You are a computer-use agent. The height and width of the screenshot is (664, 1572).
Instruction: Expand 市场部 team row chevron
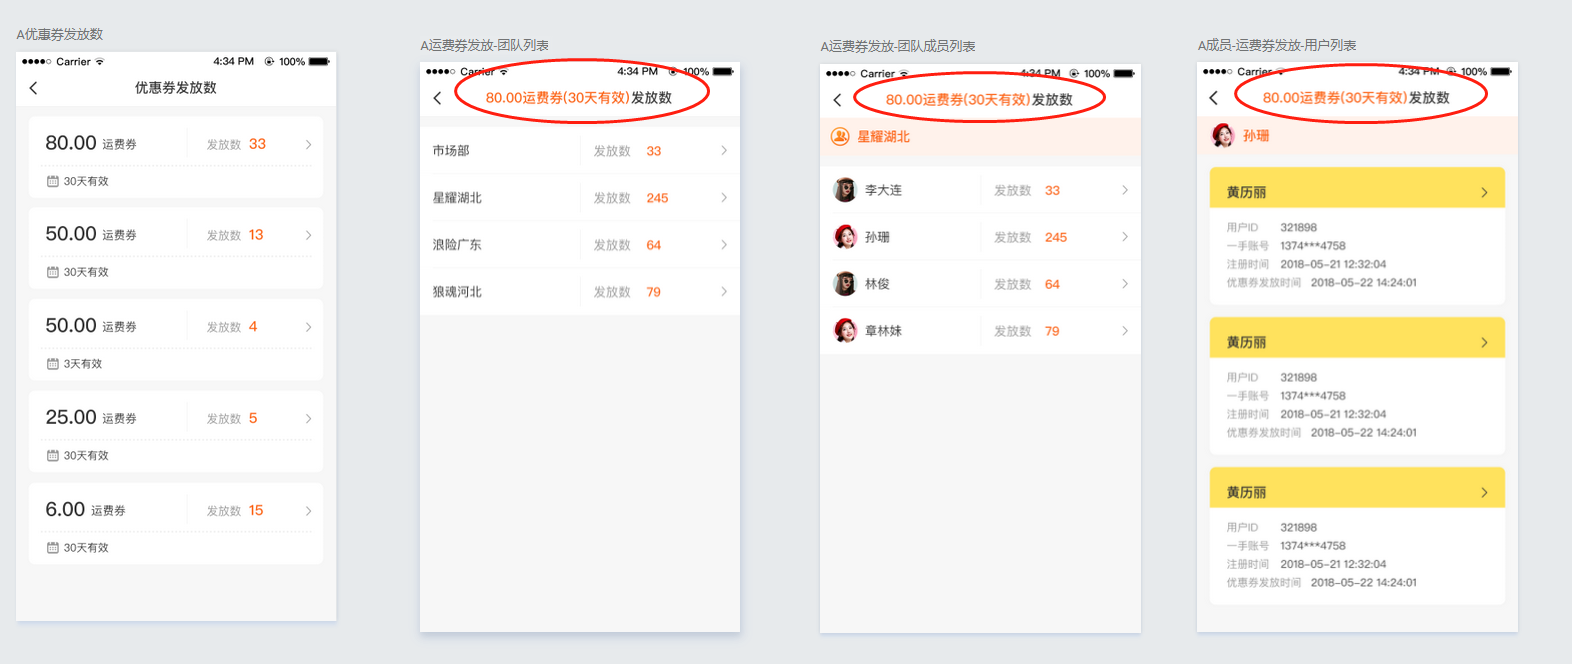pyautogui.click(x=724, y=151)
